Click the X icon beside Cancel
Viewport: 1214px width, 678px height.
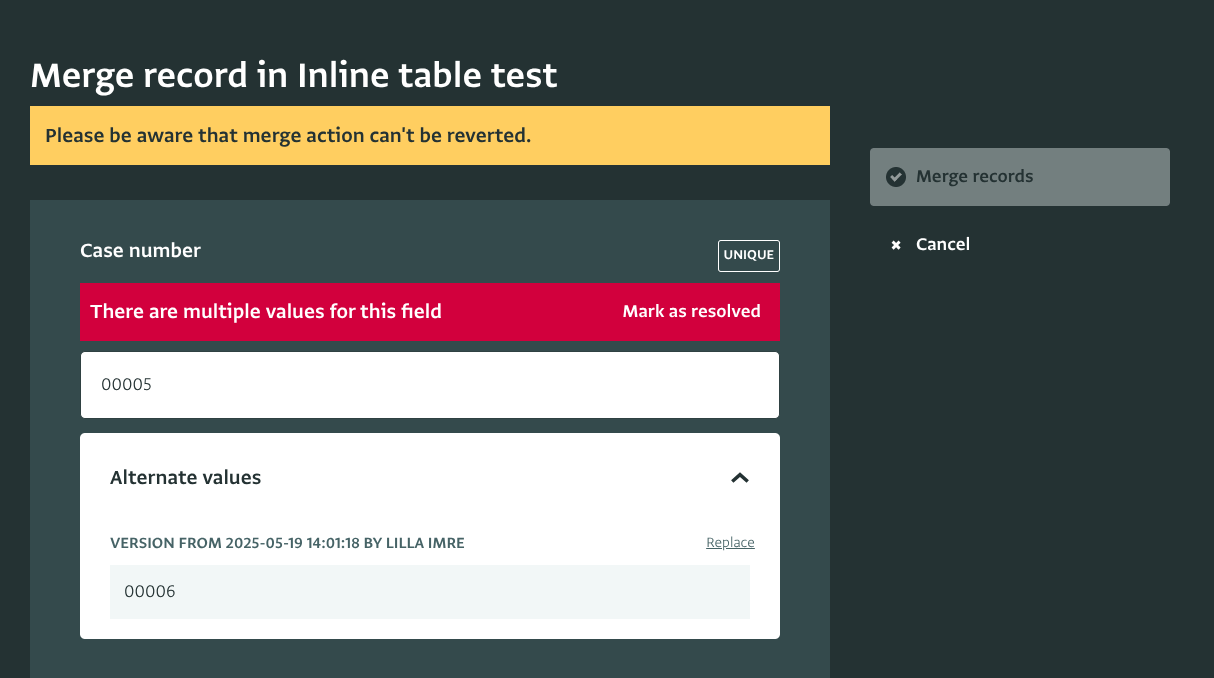896,245
